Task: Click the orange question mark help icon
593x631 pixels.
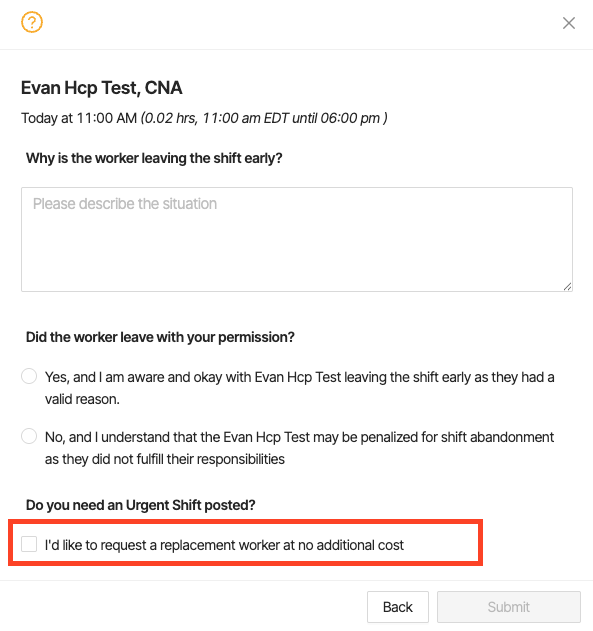Action: pyautogui.click(x=32, y=22)
